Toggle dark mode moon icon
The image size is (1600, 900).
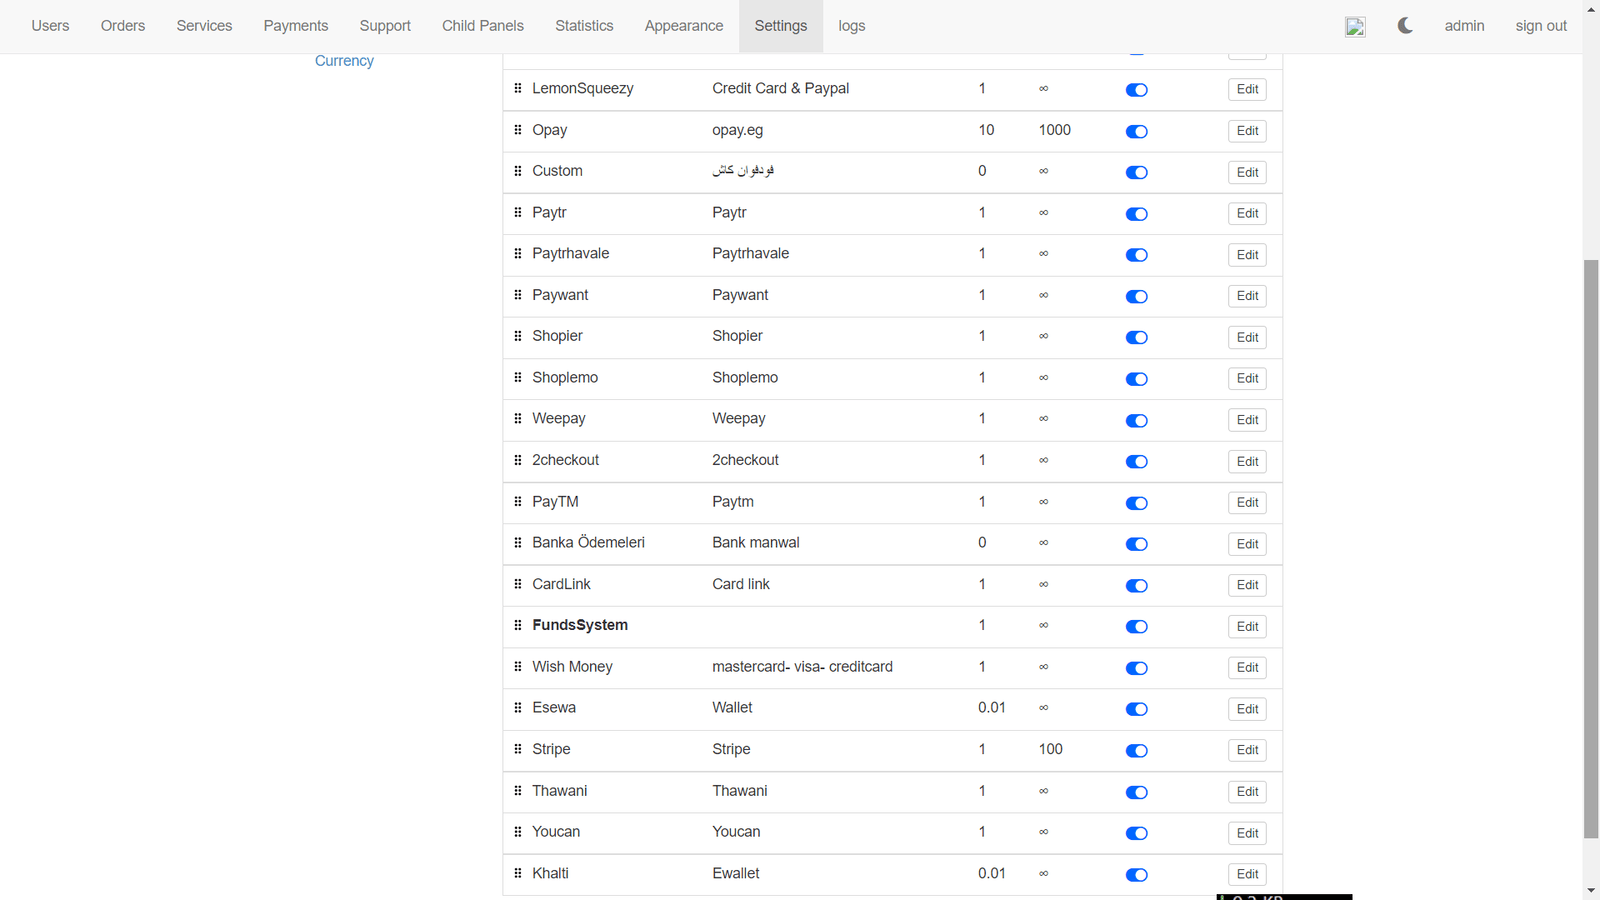pyautogui.click(x=1405, y=26)
